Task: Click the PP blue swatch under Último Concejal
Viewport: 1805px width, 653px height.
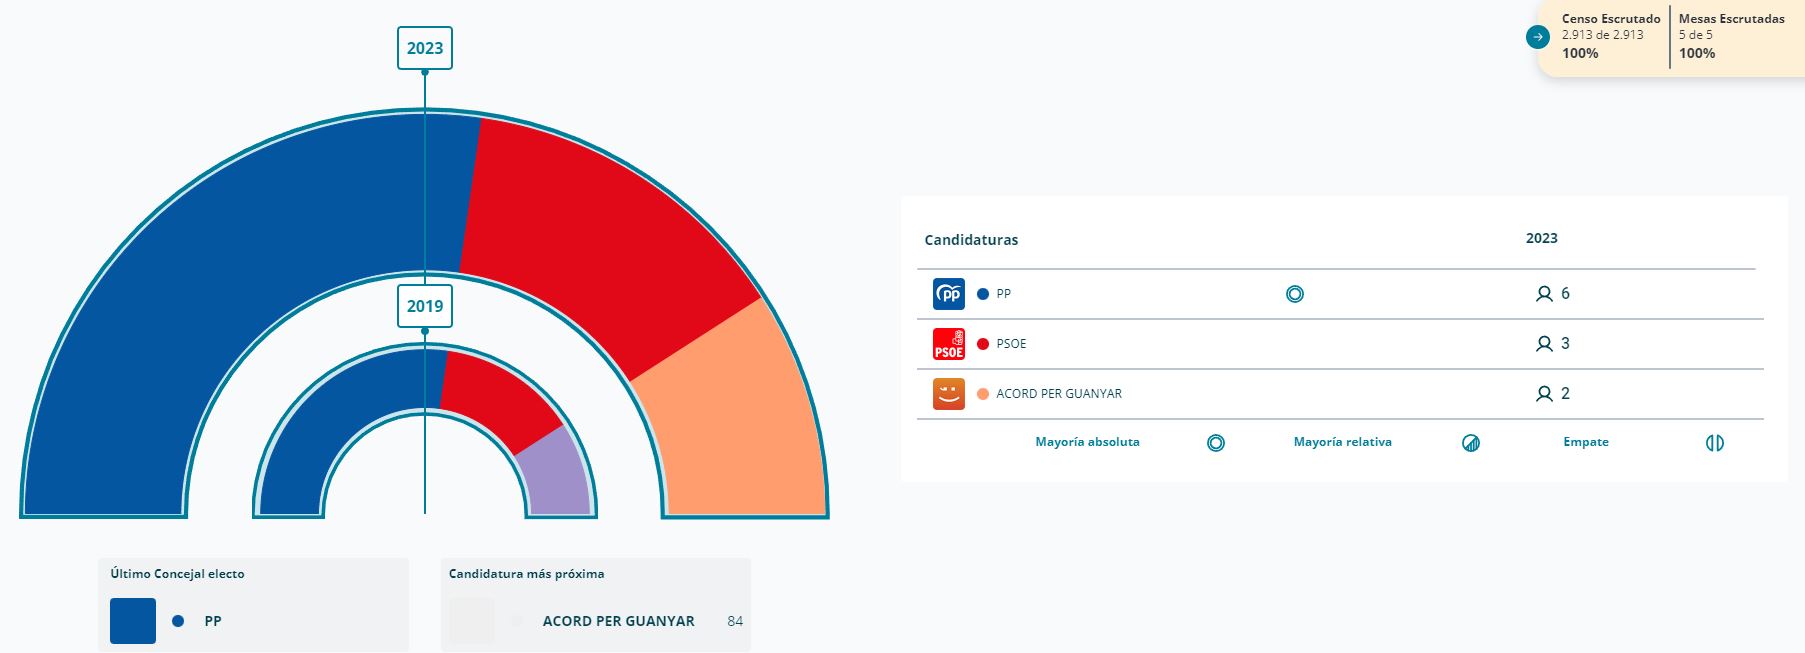Action: coord(133,621)
